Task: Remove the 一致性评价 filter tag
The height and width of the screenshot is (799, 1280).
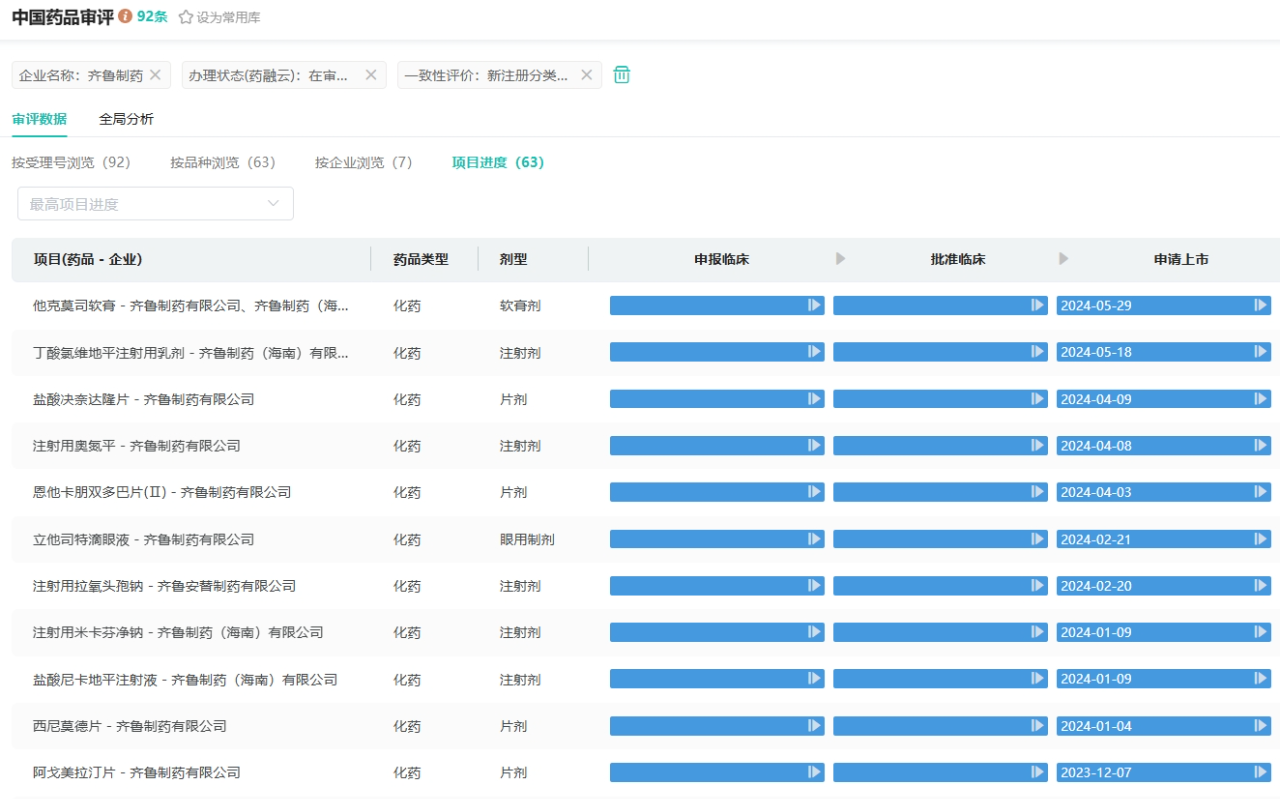Action: click(586, 75)
